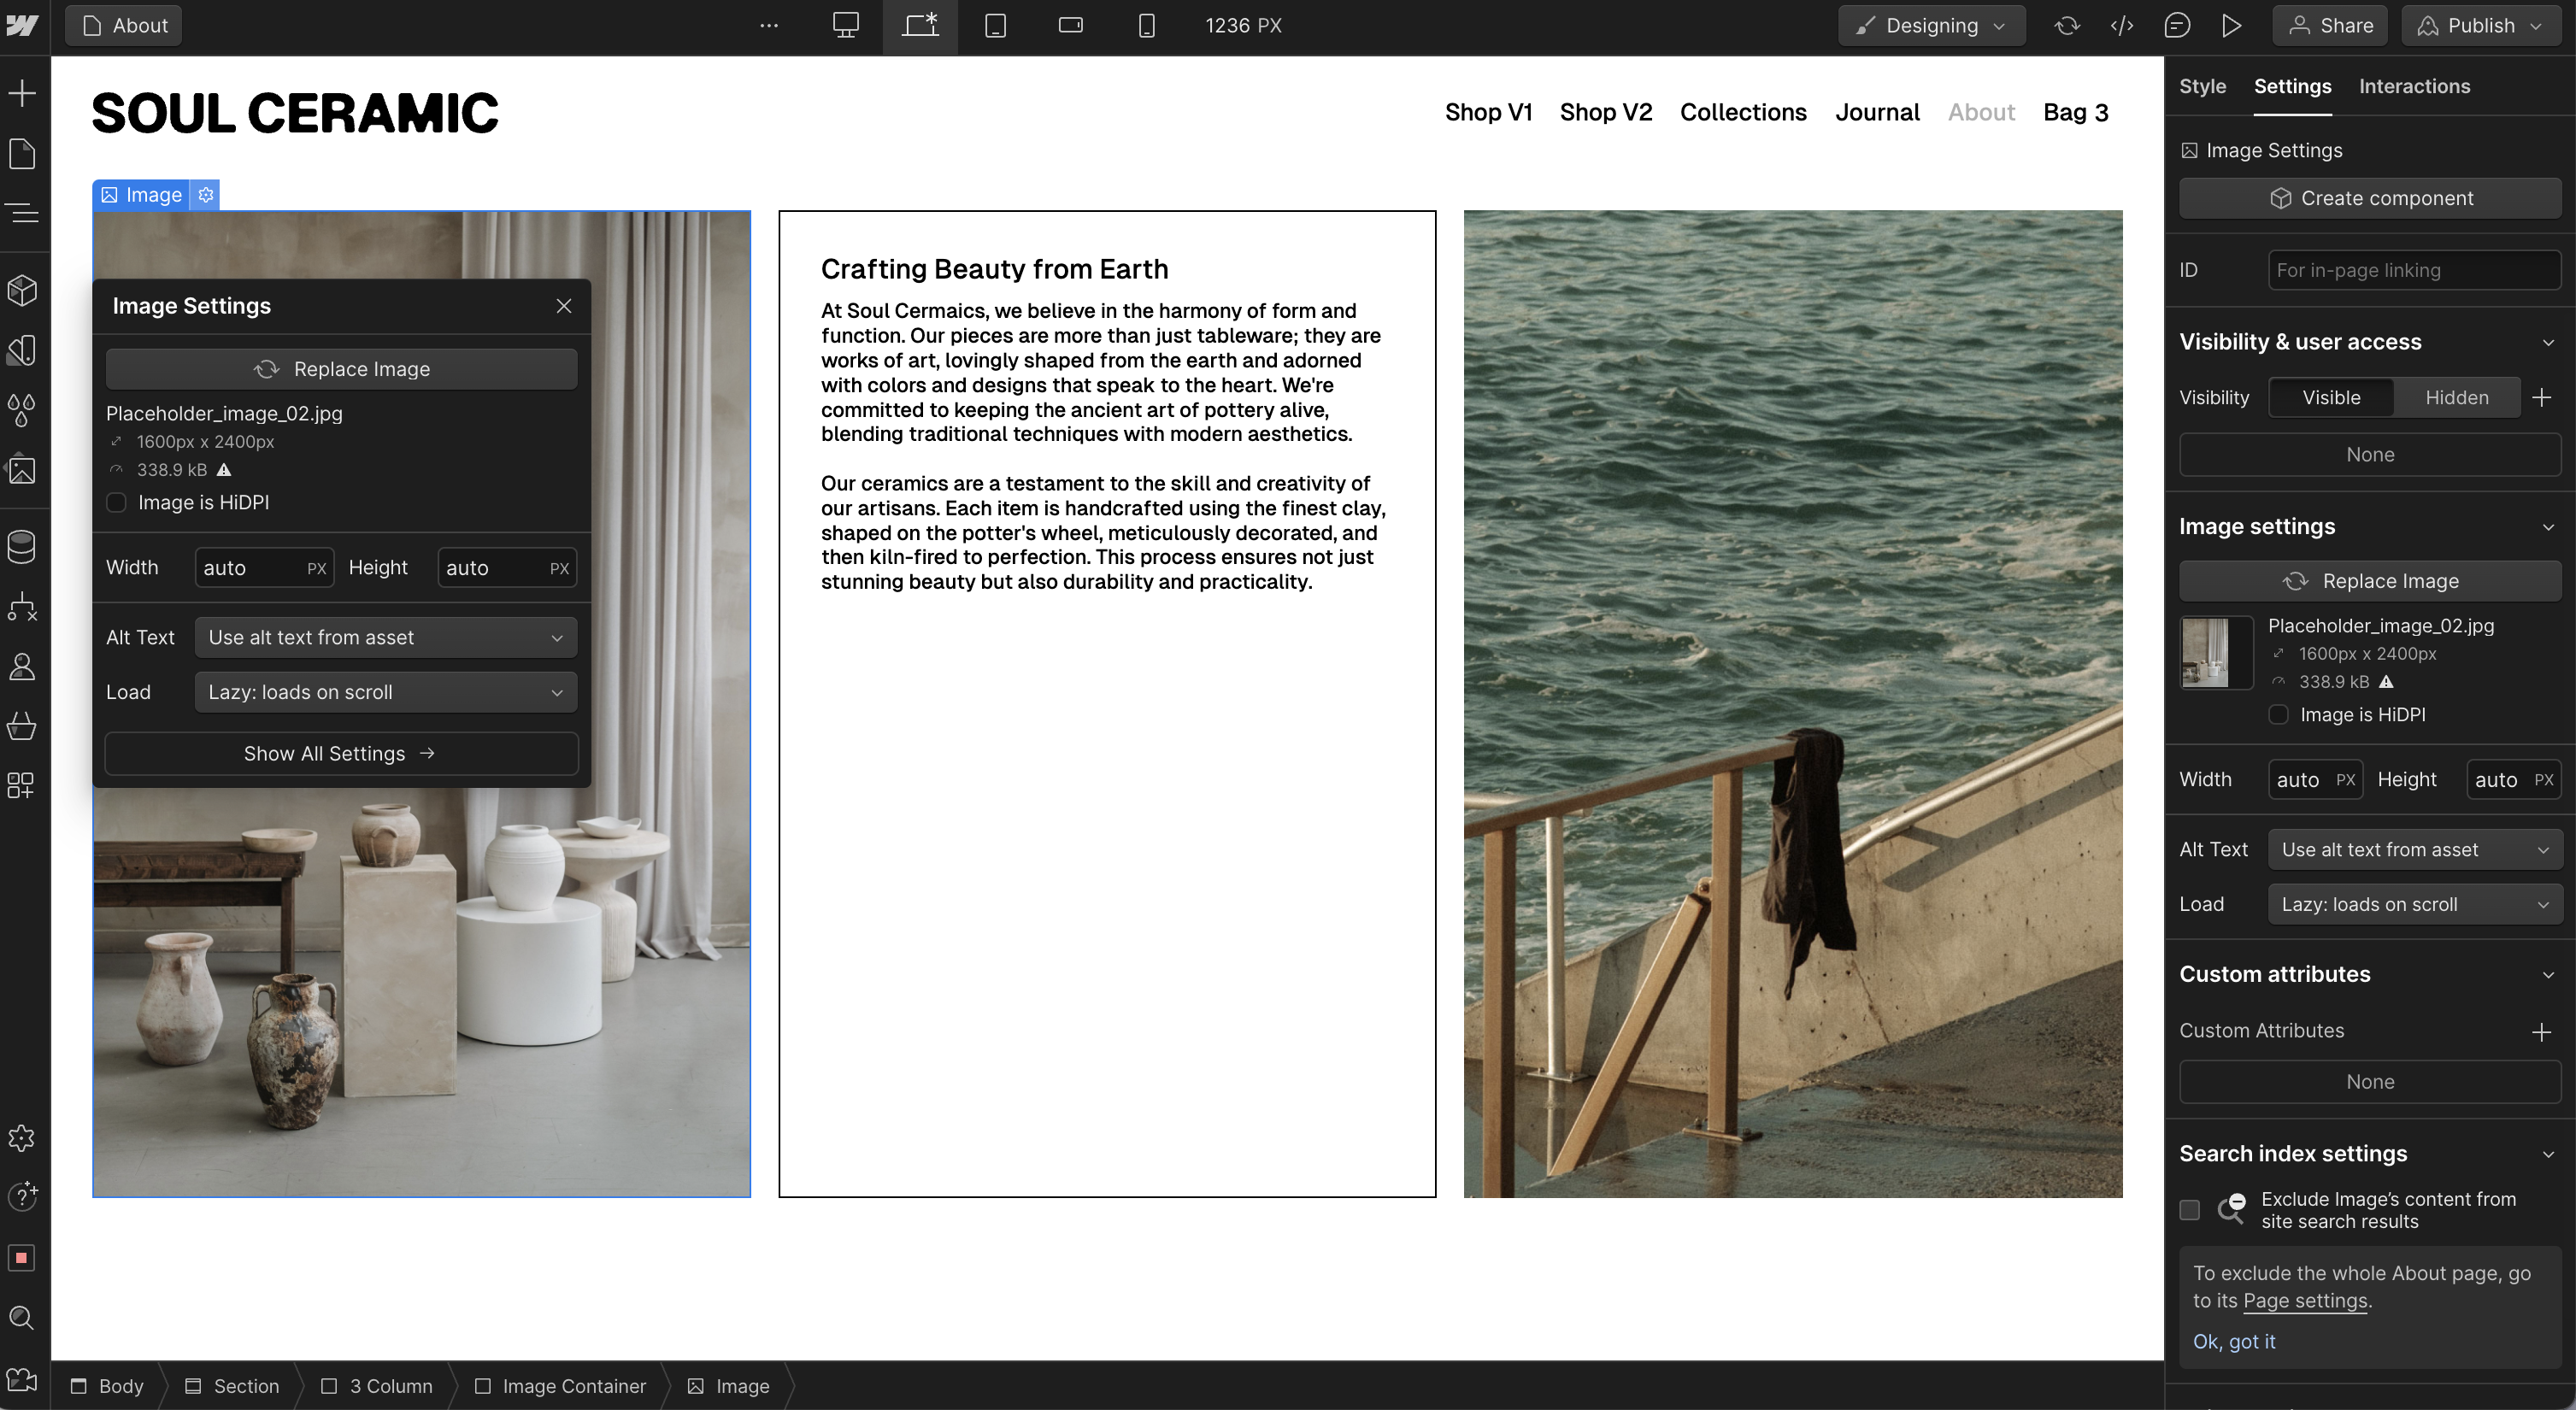Click the Preview play icon in top bar
Image resolution: width=2576 pixels, height=1410 pixels.
[2232, 26]
